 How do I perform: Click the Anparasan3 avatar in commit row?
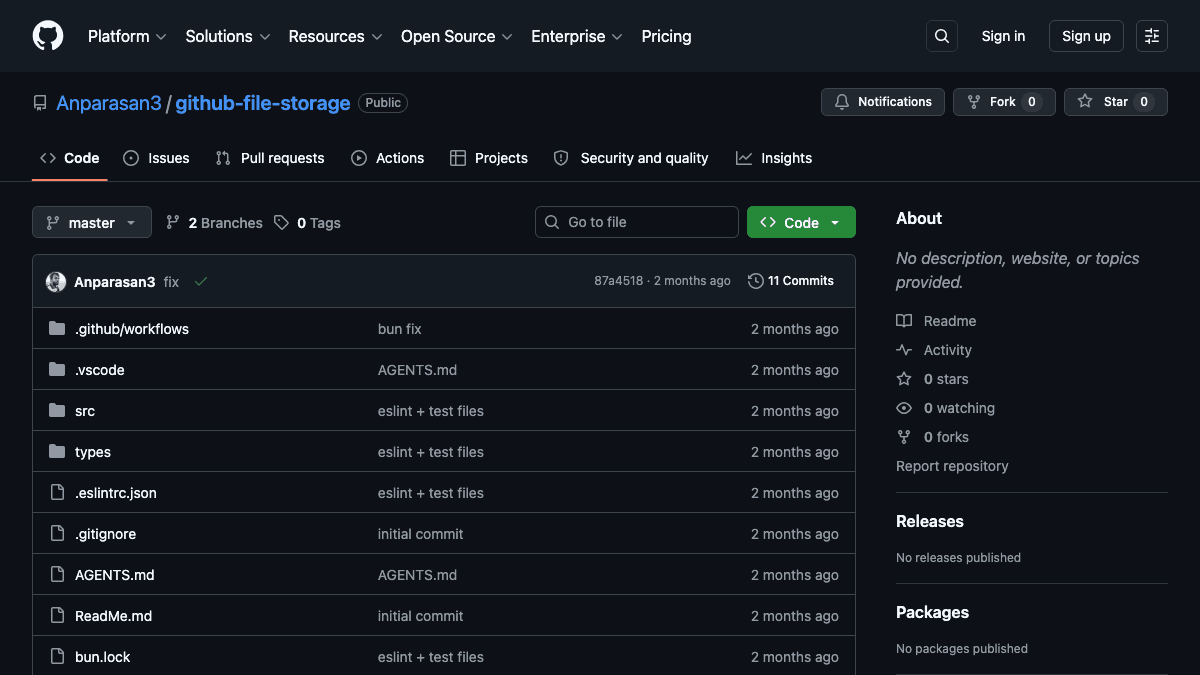tap(56, 282)
